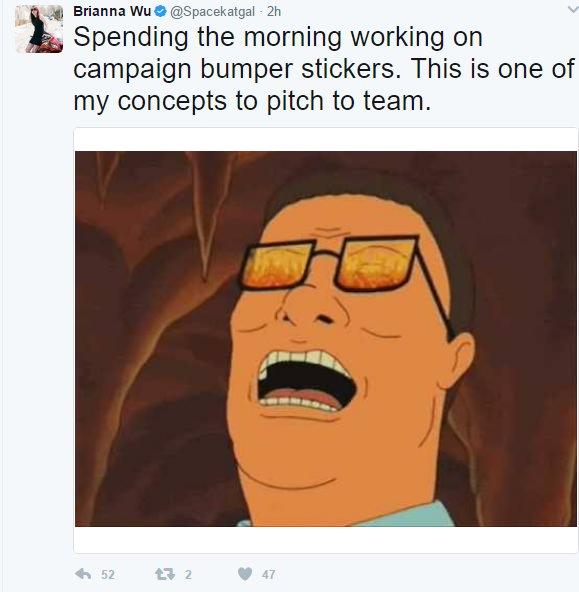This screenshot has height=592, width=579.
Task: Click the Brianna Wu display name
Action: pyautogui.click(x=112, y=11)
